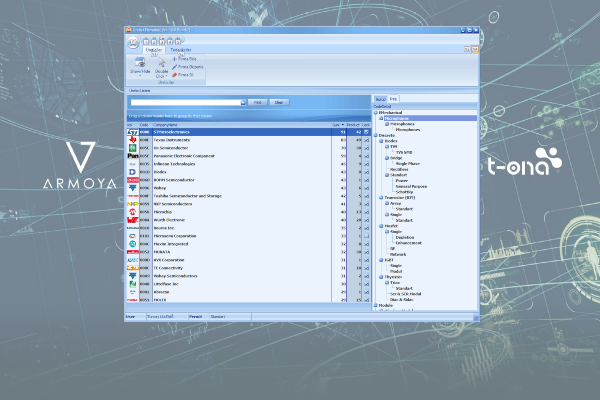The width and height of the screenshot is (600, 400).
Task: Toggle Lock checkbox for MURATA row
Action: [x=366, y=252]
